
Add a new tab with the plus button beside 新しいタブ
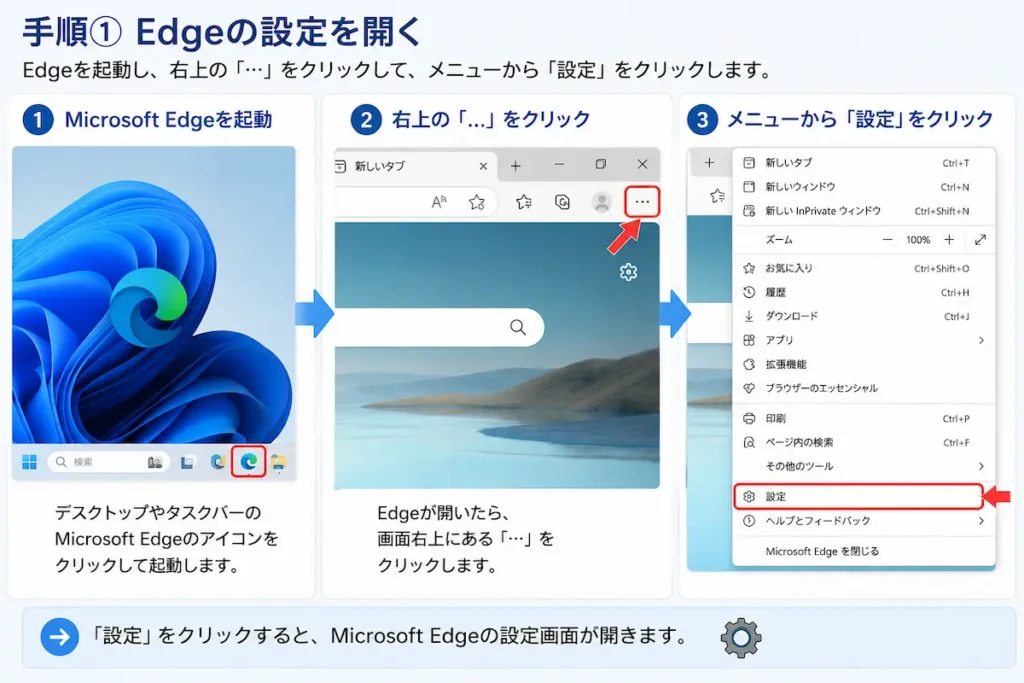pyautogui.click(x=515, y=166)
